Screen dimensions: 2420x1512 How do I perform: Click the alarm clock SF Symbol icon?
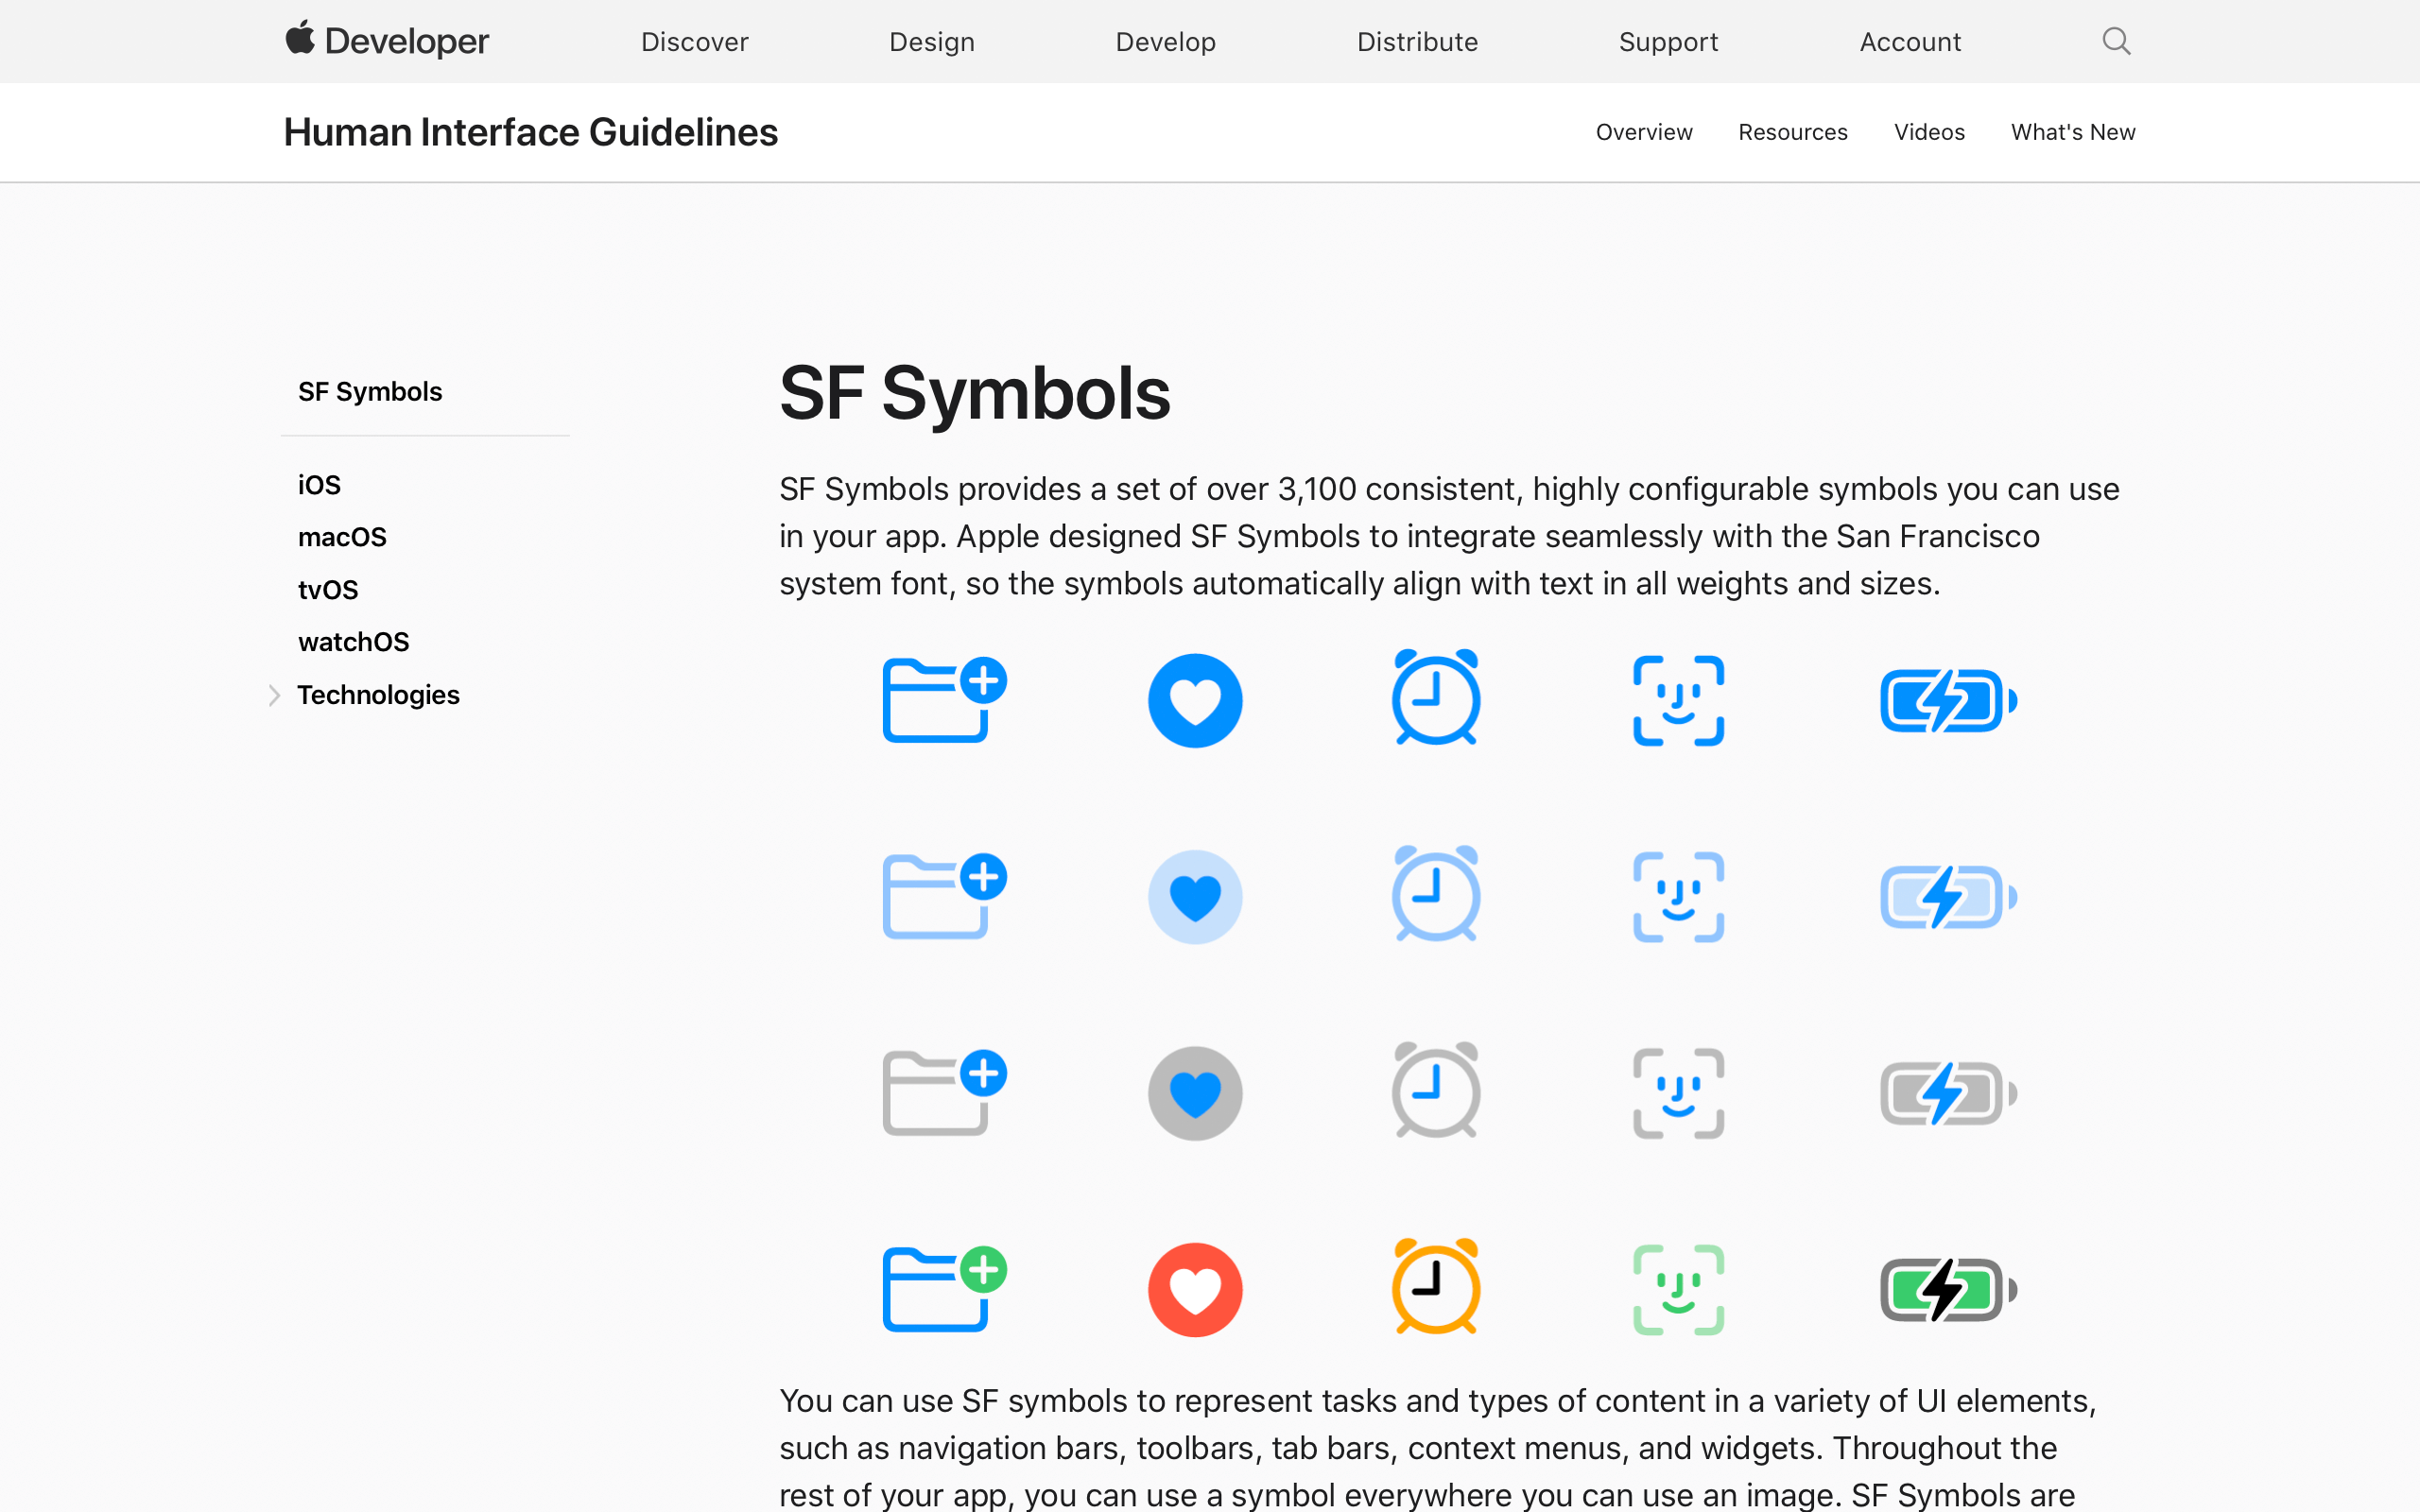[1436, 700]
